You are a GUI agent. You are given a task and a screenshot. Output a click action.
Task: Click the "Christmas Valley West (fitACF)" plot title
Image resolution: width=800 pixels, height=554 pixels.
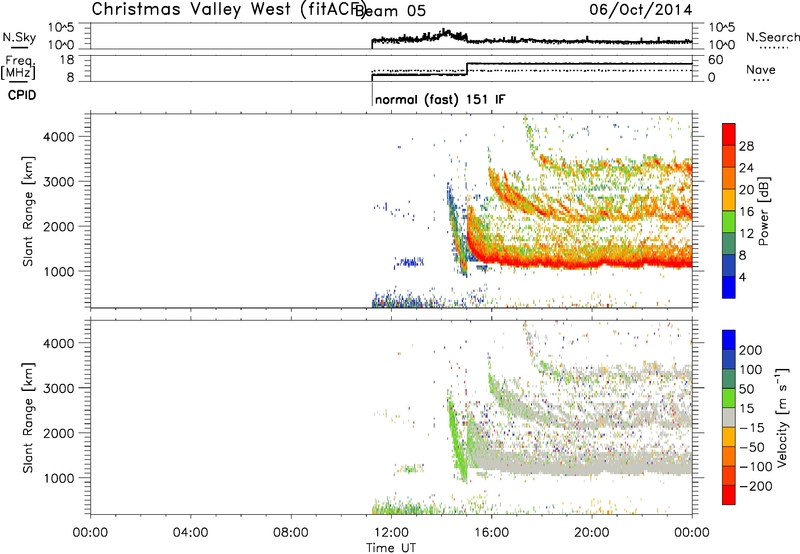(x=228, y=9)
